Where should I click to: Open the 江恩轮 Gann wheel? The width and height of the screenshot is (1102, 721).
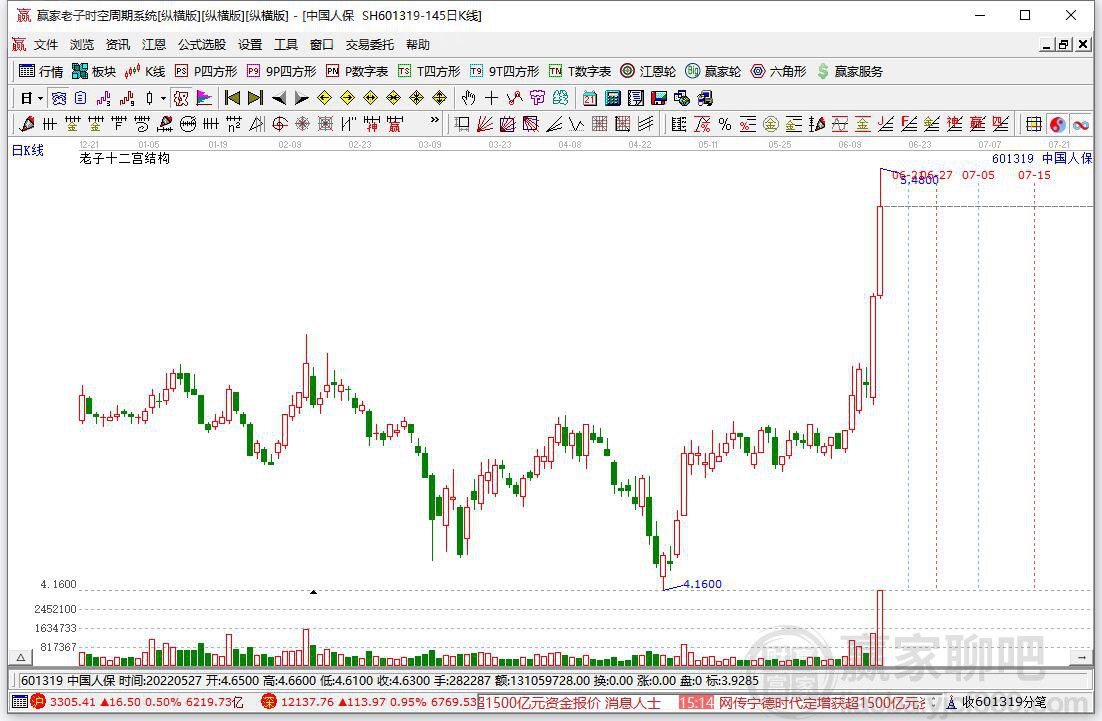648,71
